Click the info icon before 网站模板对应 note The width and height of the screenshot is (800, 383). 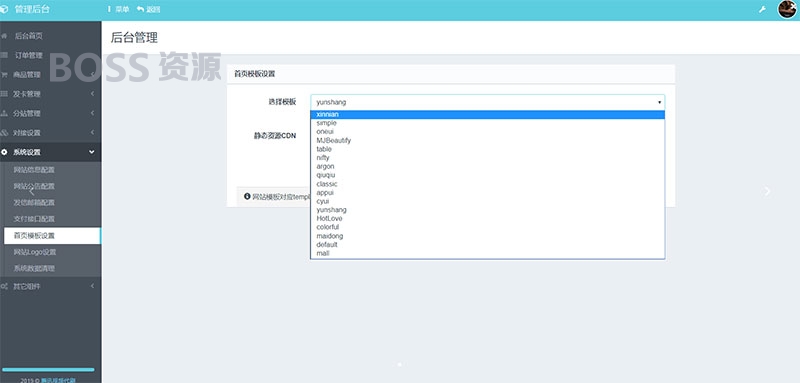[247, 196]
